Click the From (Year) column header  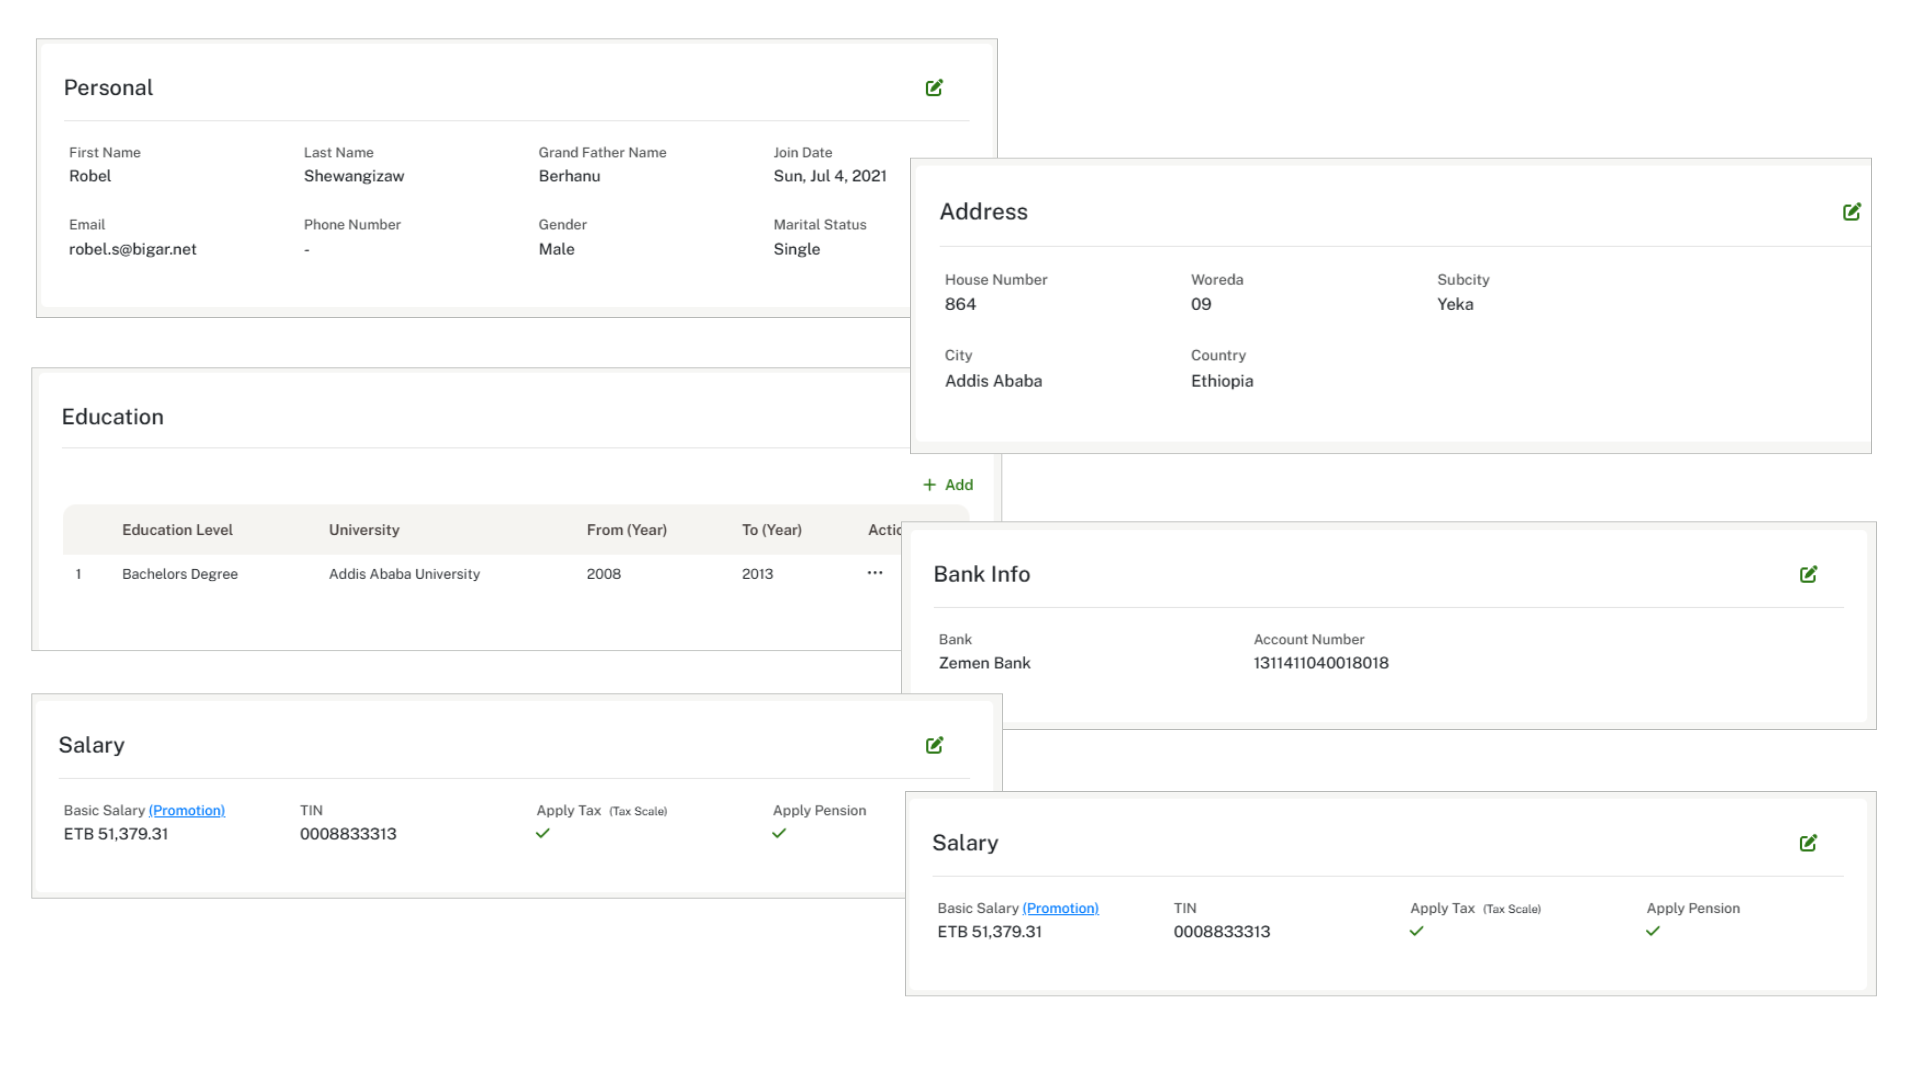[627, 530]
